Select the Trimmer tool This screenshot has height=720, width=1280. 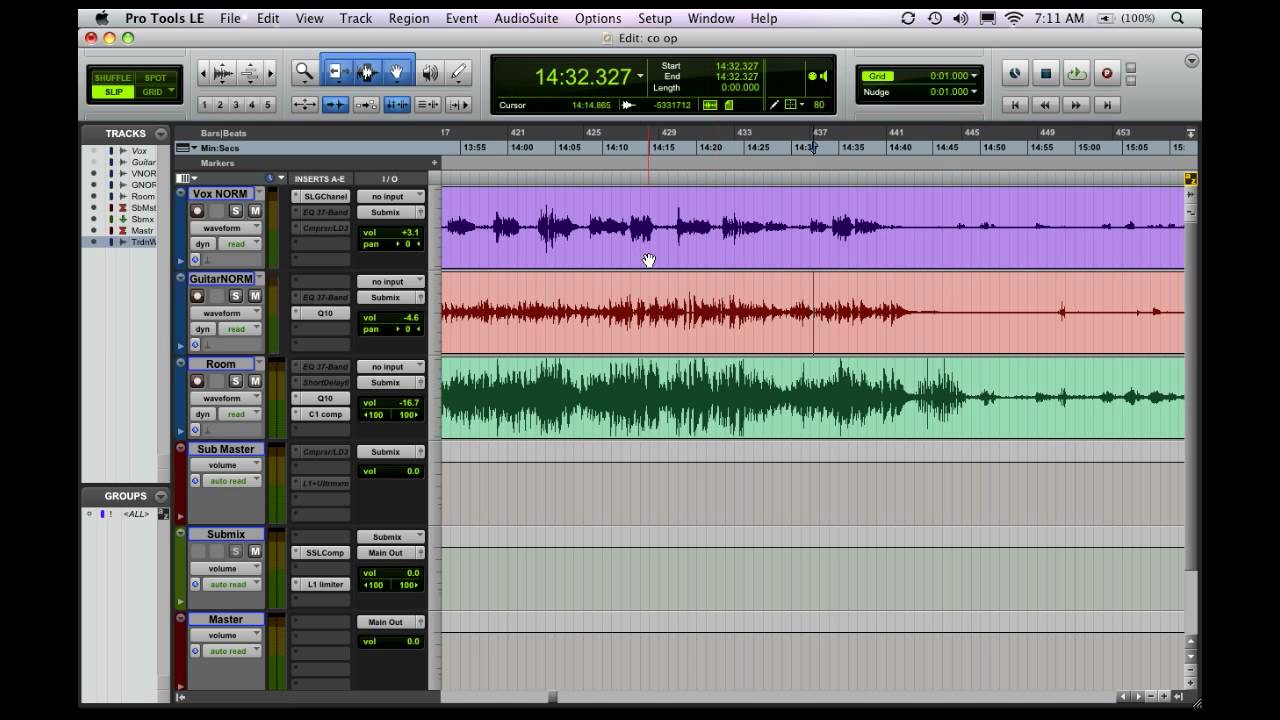coord(337,72)
